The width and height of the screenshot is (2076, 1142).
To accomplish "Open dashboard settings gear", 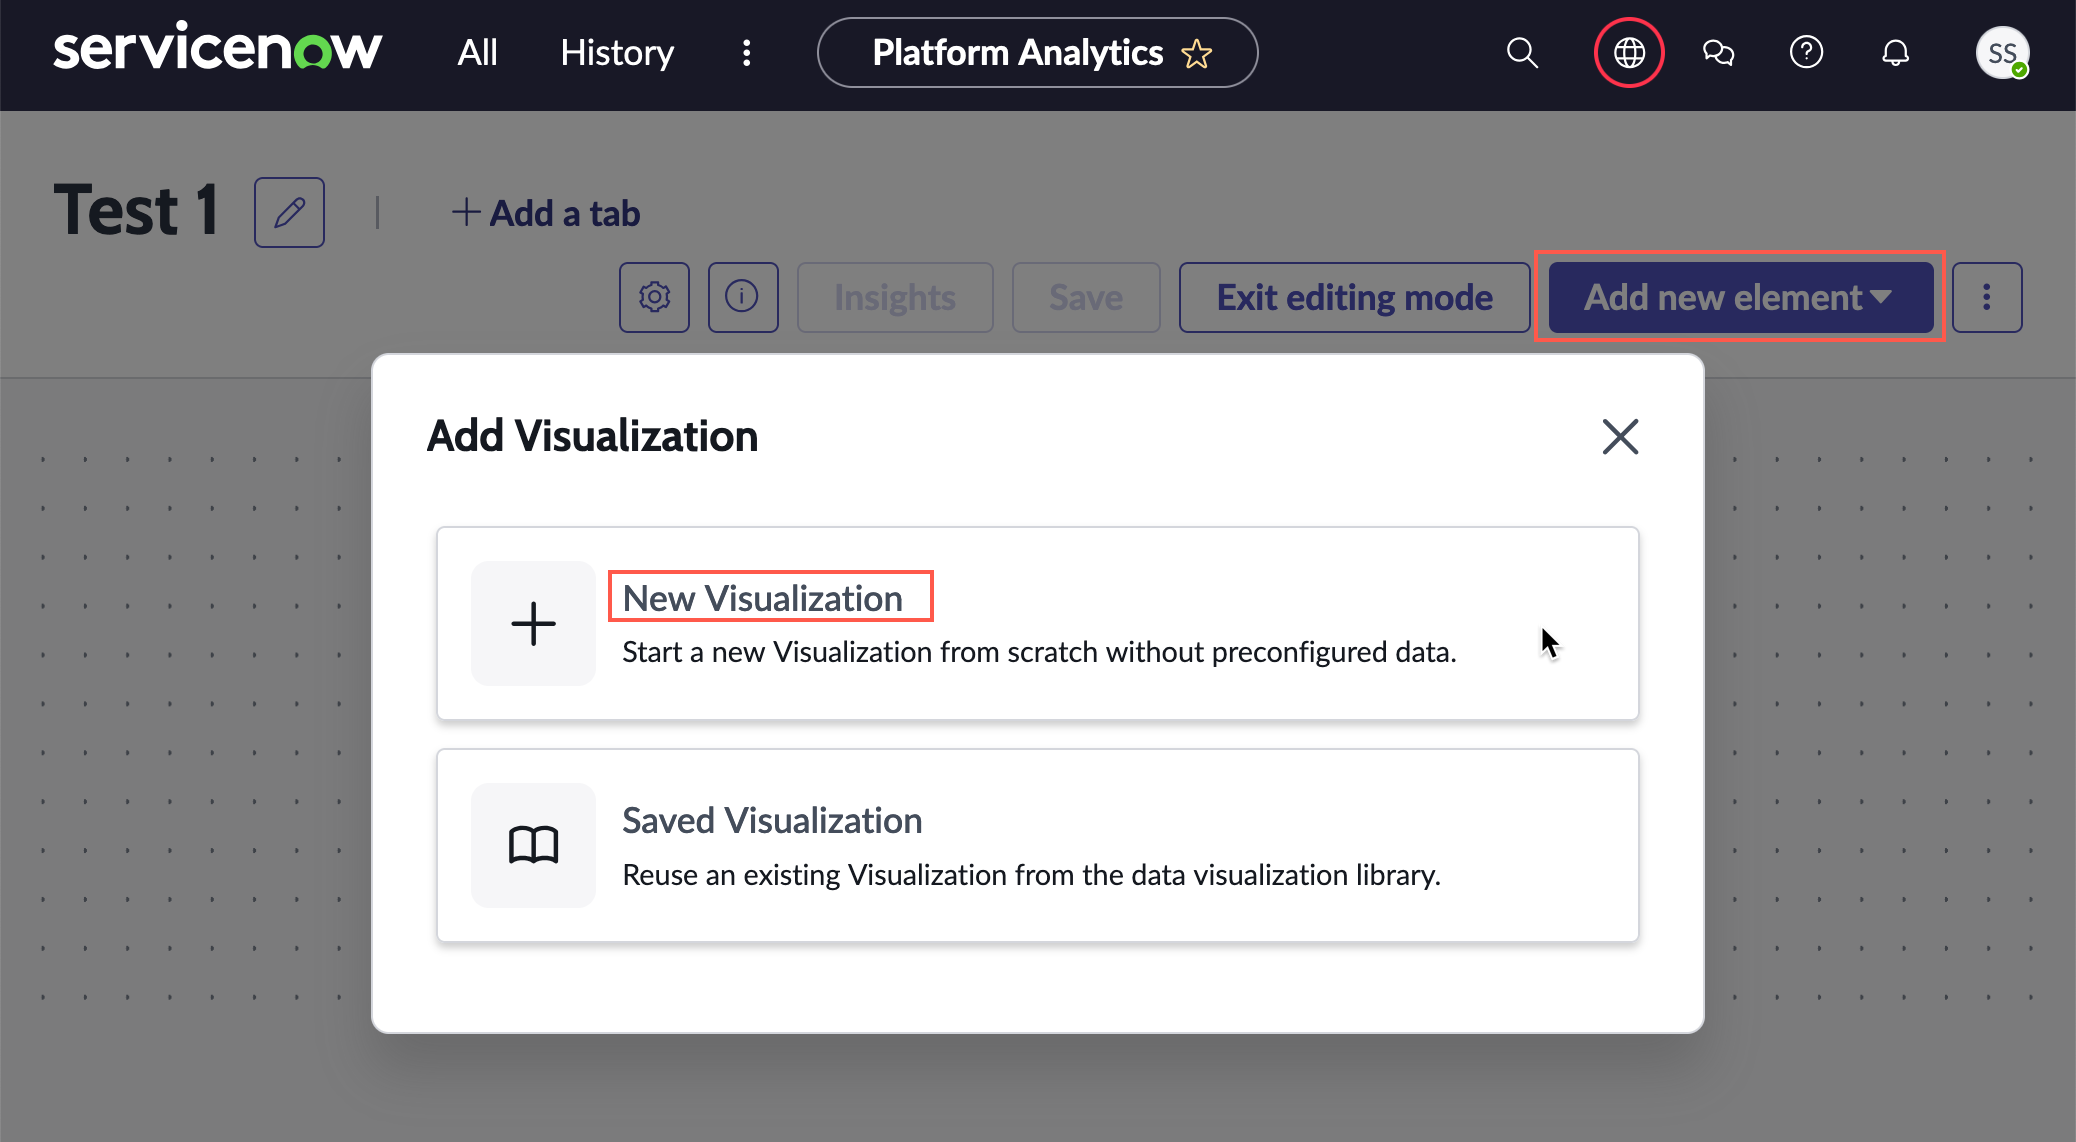I will point(654,297).
